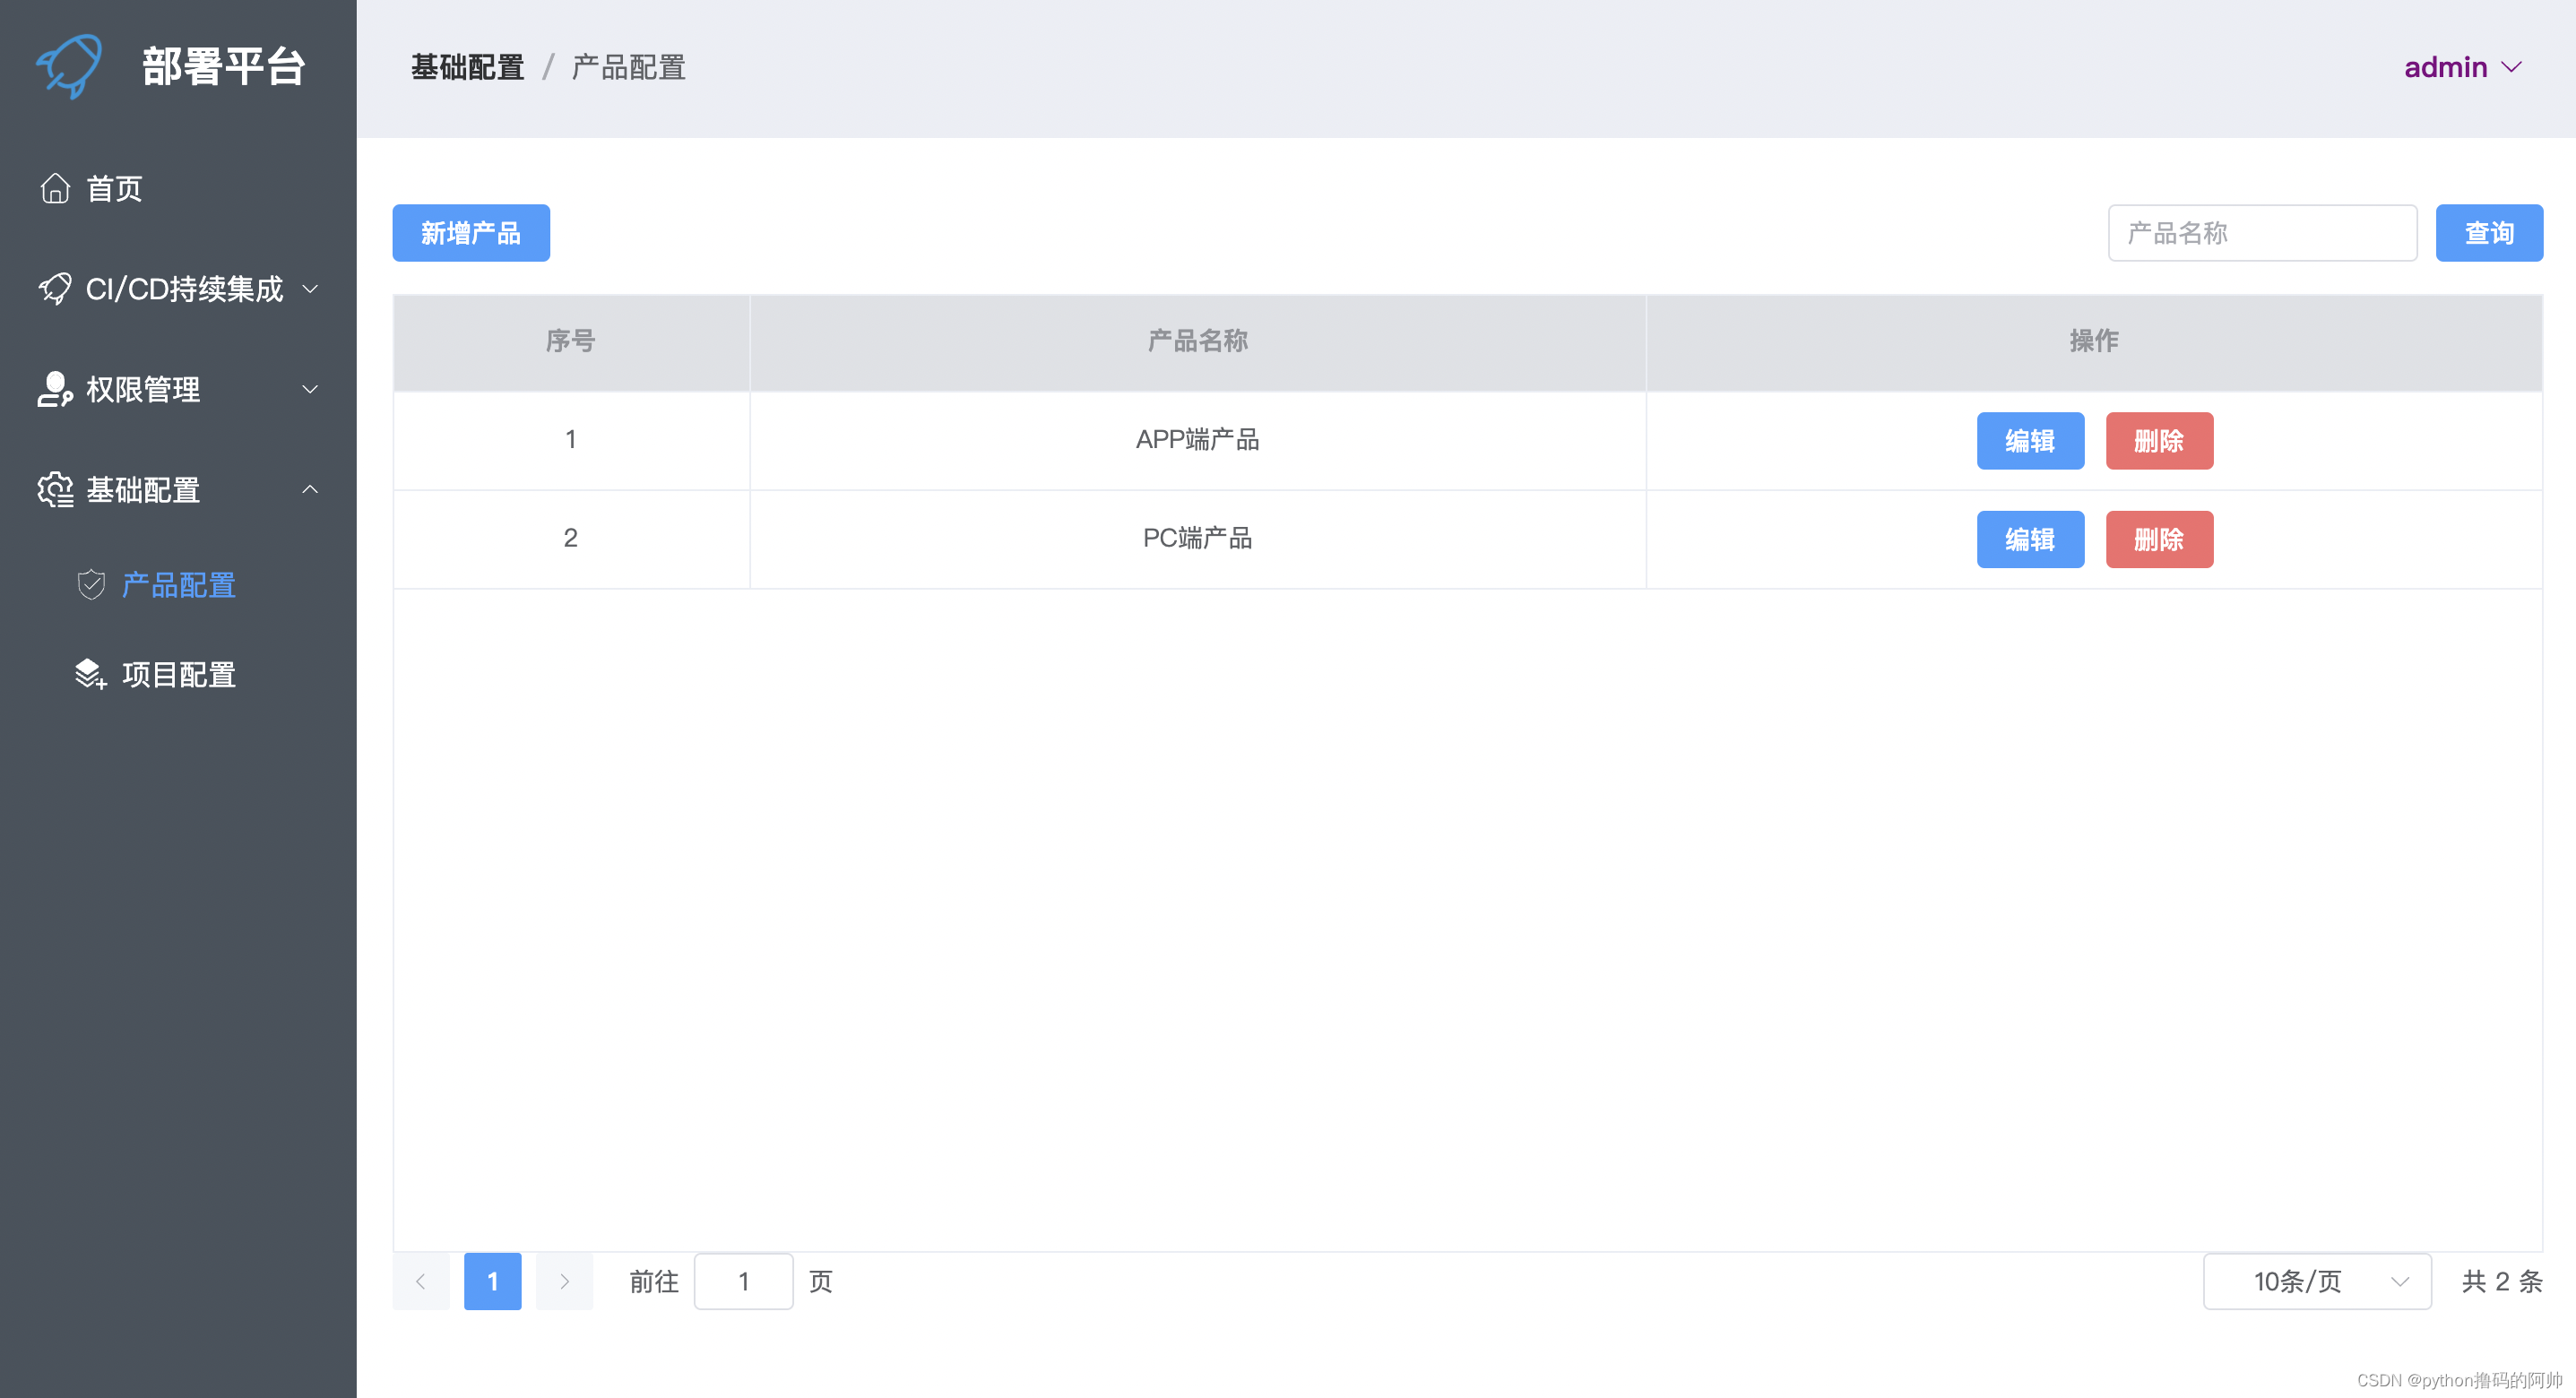Open the 项目配置 menu item
Viewport: 2576px width, 1398px height.
coord(179,674)
